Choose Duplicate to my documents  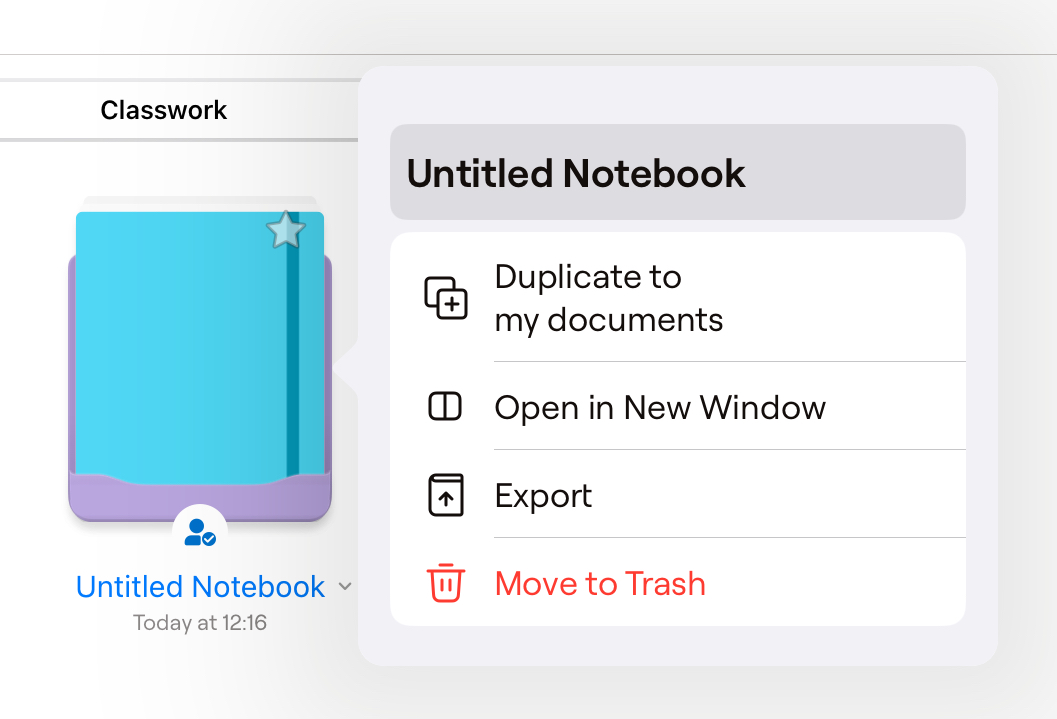(608, 298)
